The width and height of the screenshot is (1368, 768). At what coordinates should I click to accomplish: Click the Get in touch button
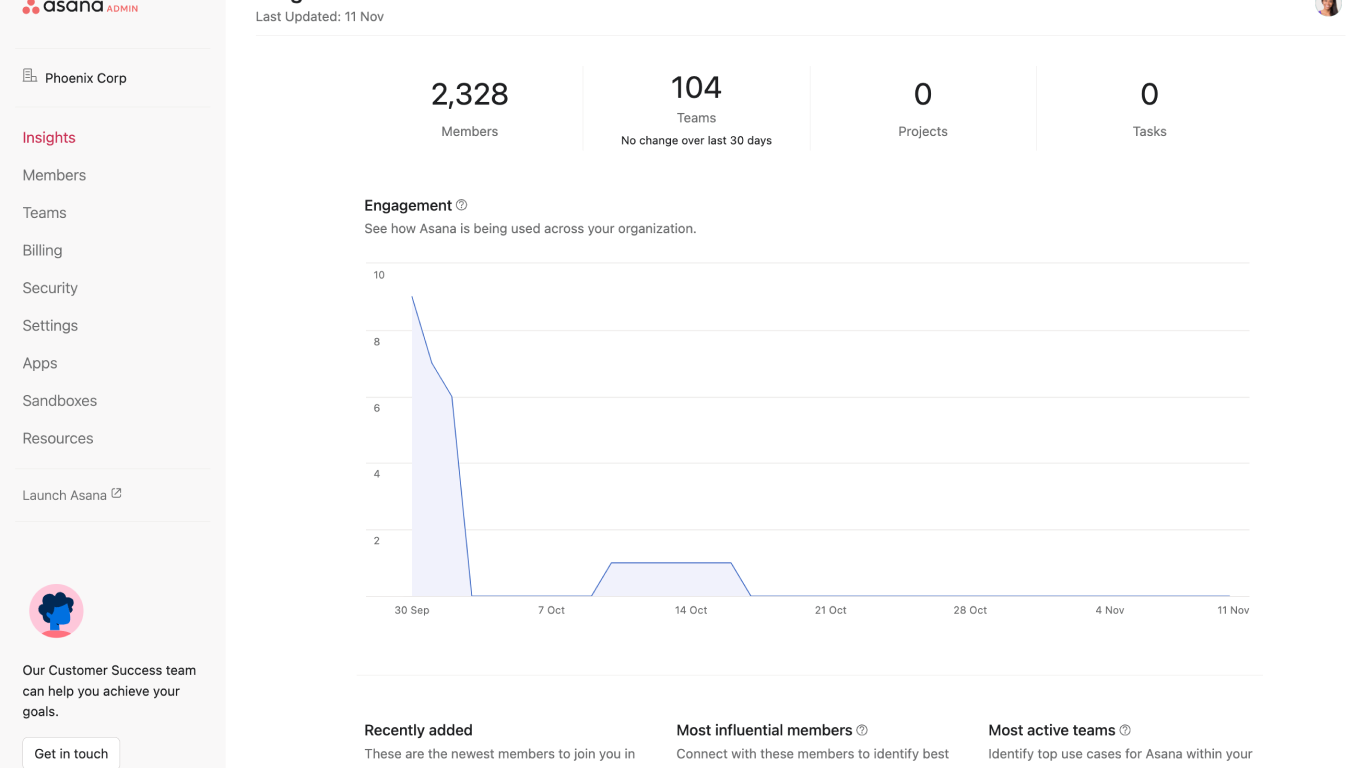70,753
